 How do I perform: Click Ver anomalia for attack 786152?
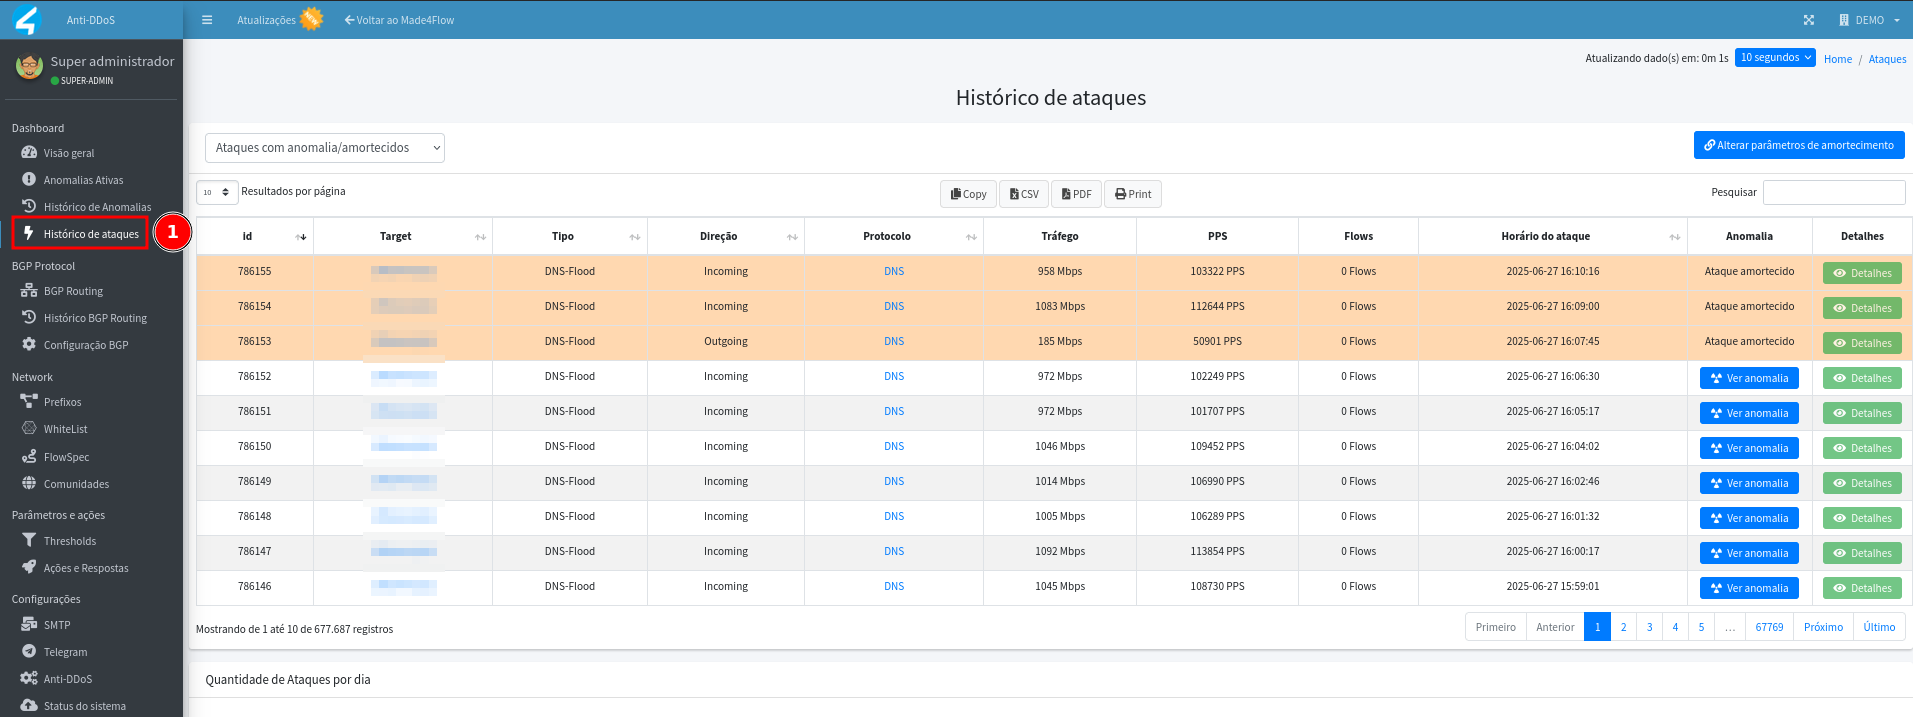tap(1749, 378)
